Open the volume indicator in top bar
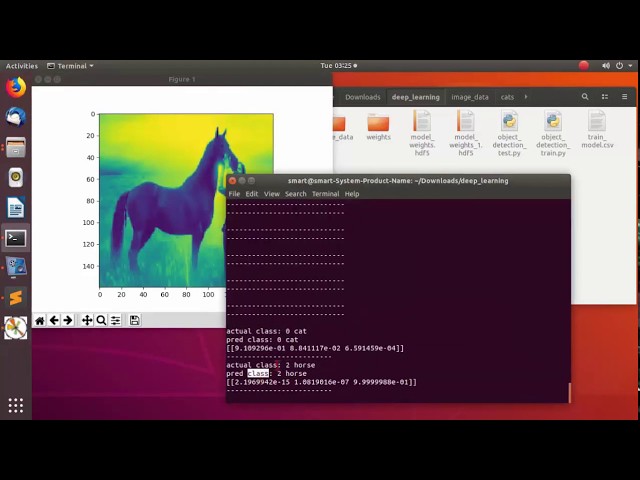 click(606, 66)
